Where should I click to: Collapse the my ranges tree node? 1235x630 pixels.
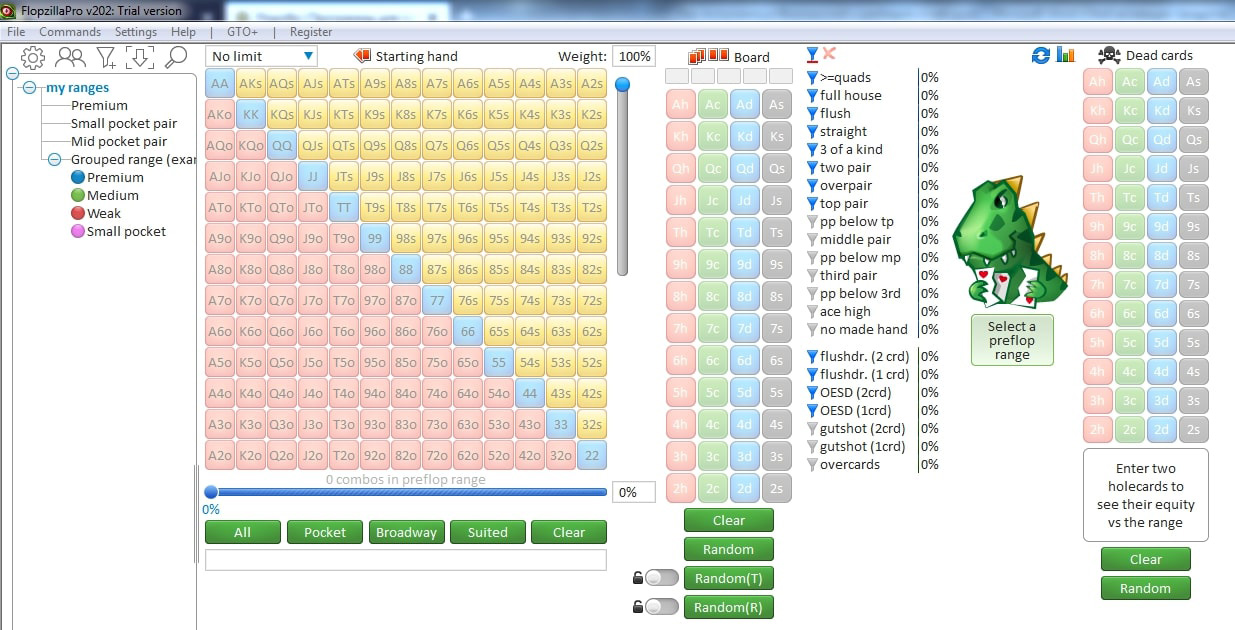(30, 88)
